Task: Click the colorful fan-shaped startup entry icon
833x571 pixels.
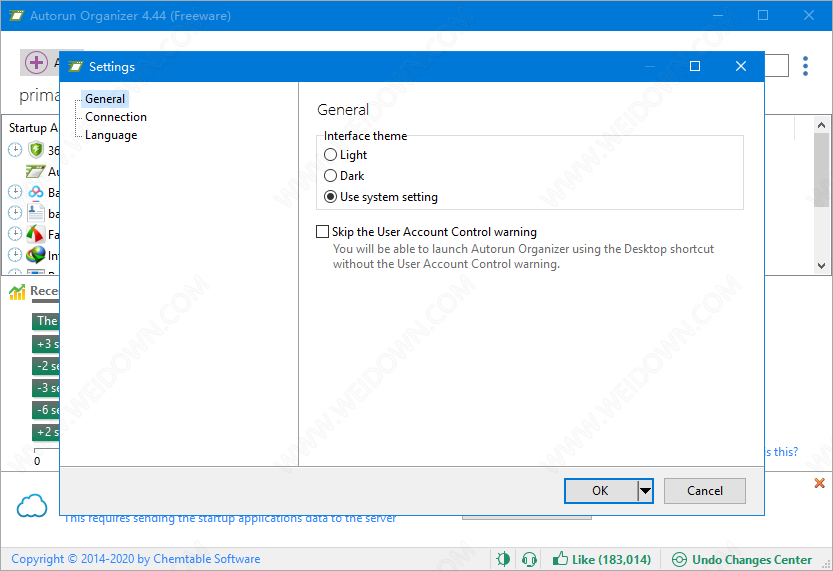Action: (36, 234)
